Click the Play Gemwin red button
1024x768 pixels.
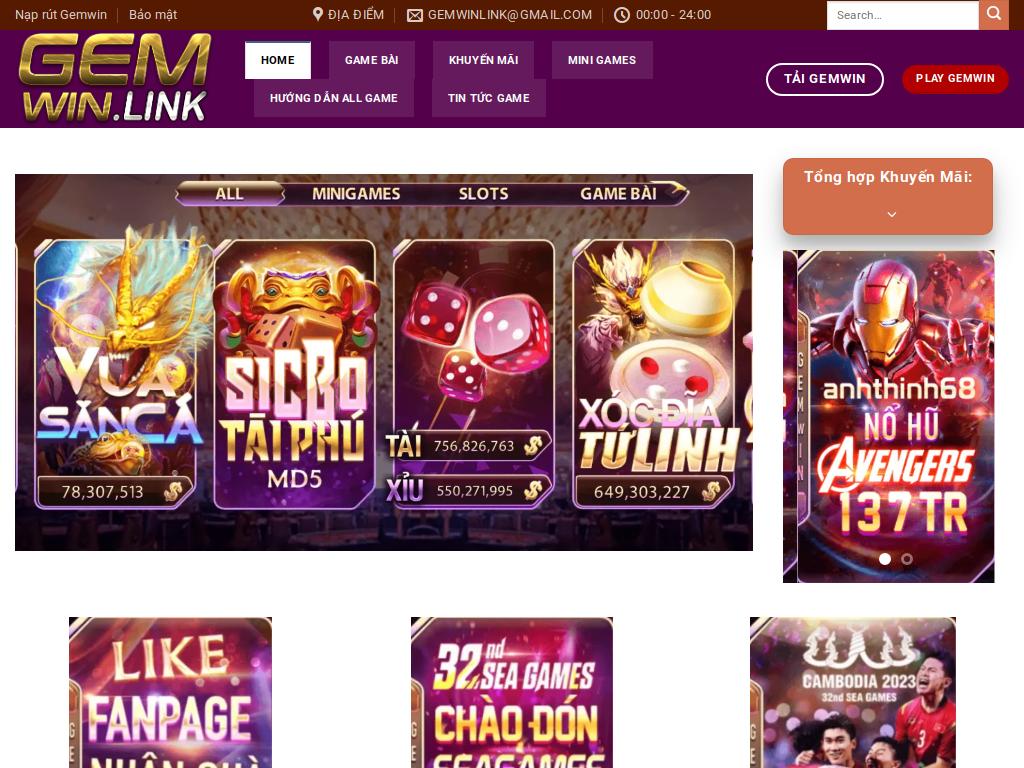(x=955, y=78)
